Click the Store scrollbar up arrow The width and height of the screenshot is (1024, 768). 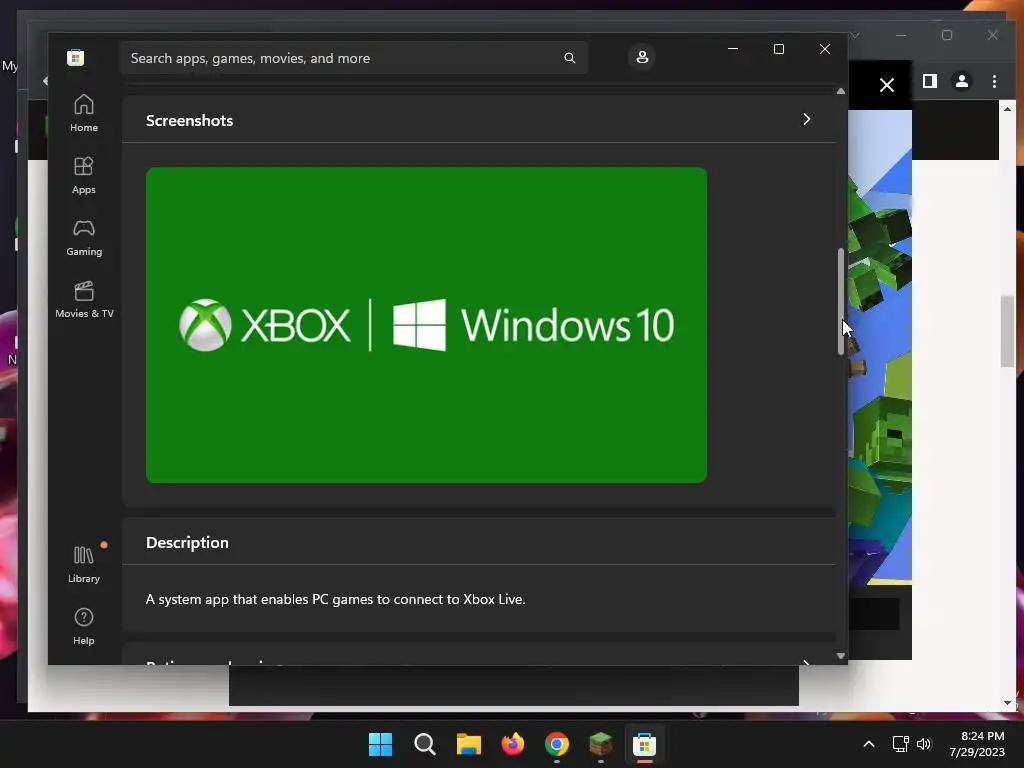click(x=840, y=91)
